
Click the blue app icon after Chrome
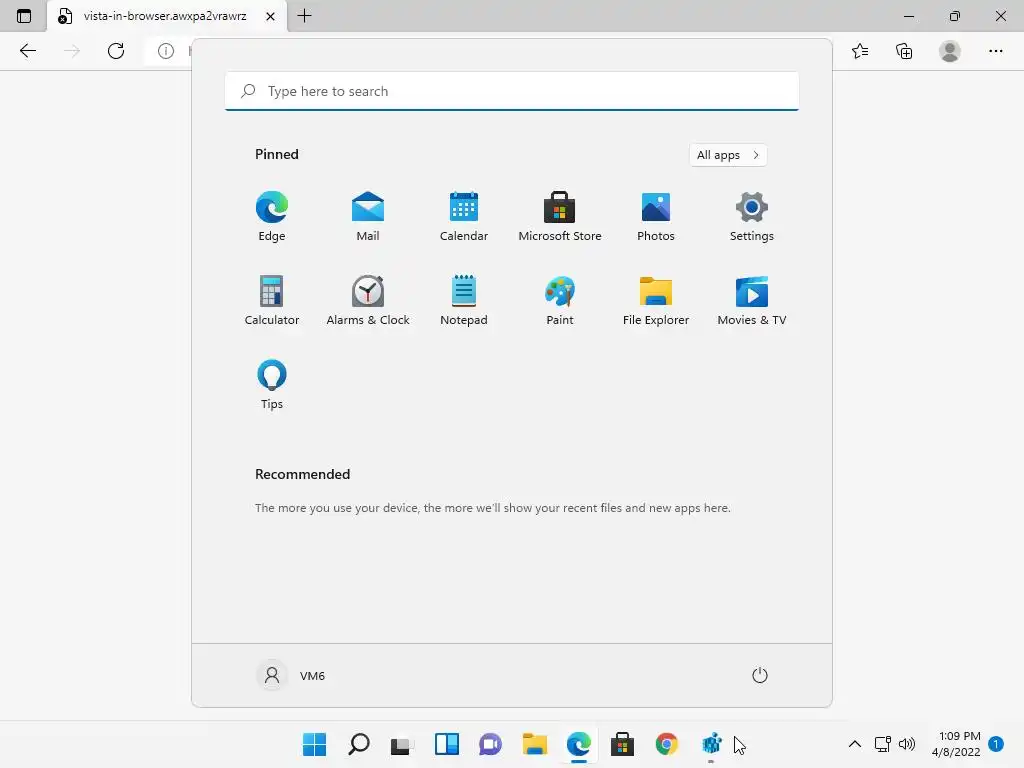(711, 744)
